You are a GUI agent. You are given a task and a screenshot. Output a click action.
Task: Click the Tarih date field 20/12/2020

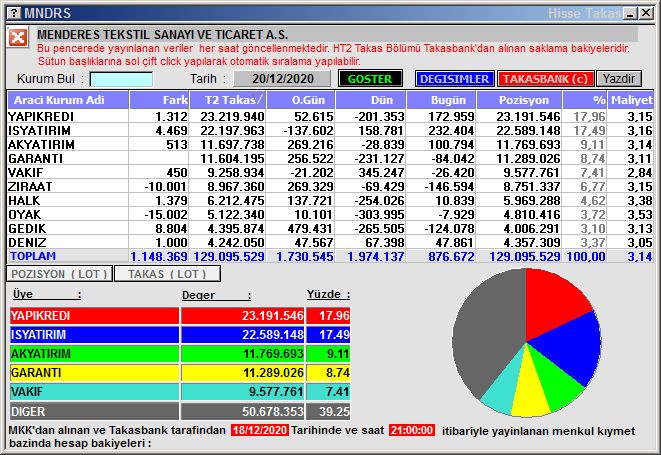pos(282,79)
